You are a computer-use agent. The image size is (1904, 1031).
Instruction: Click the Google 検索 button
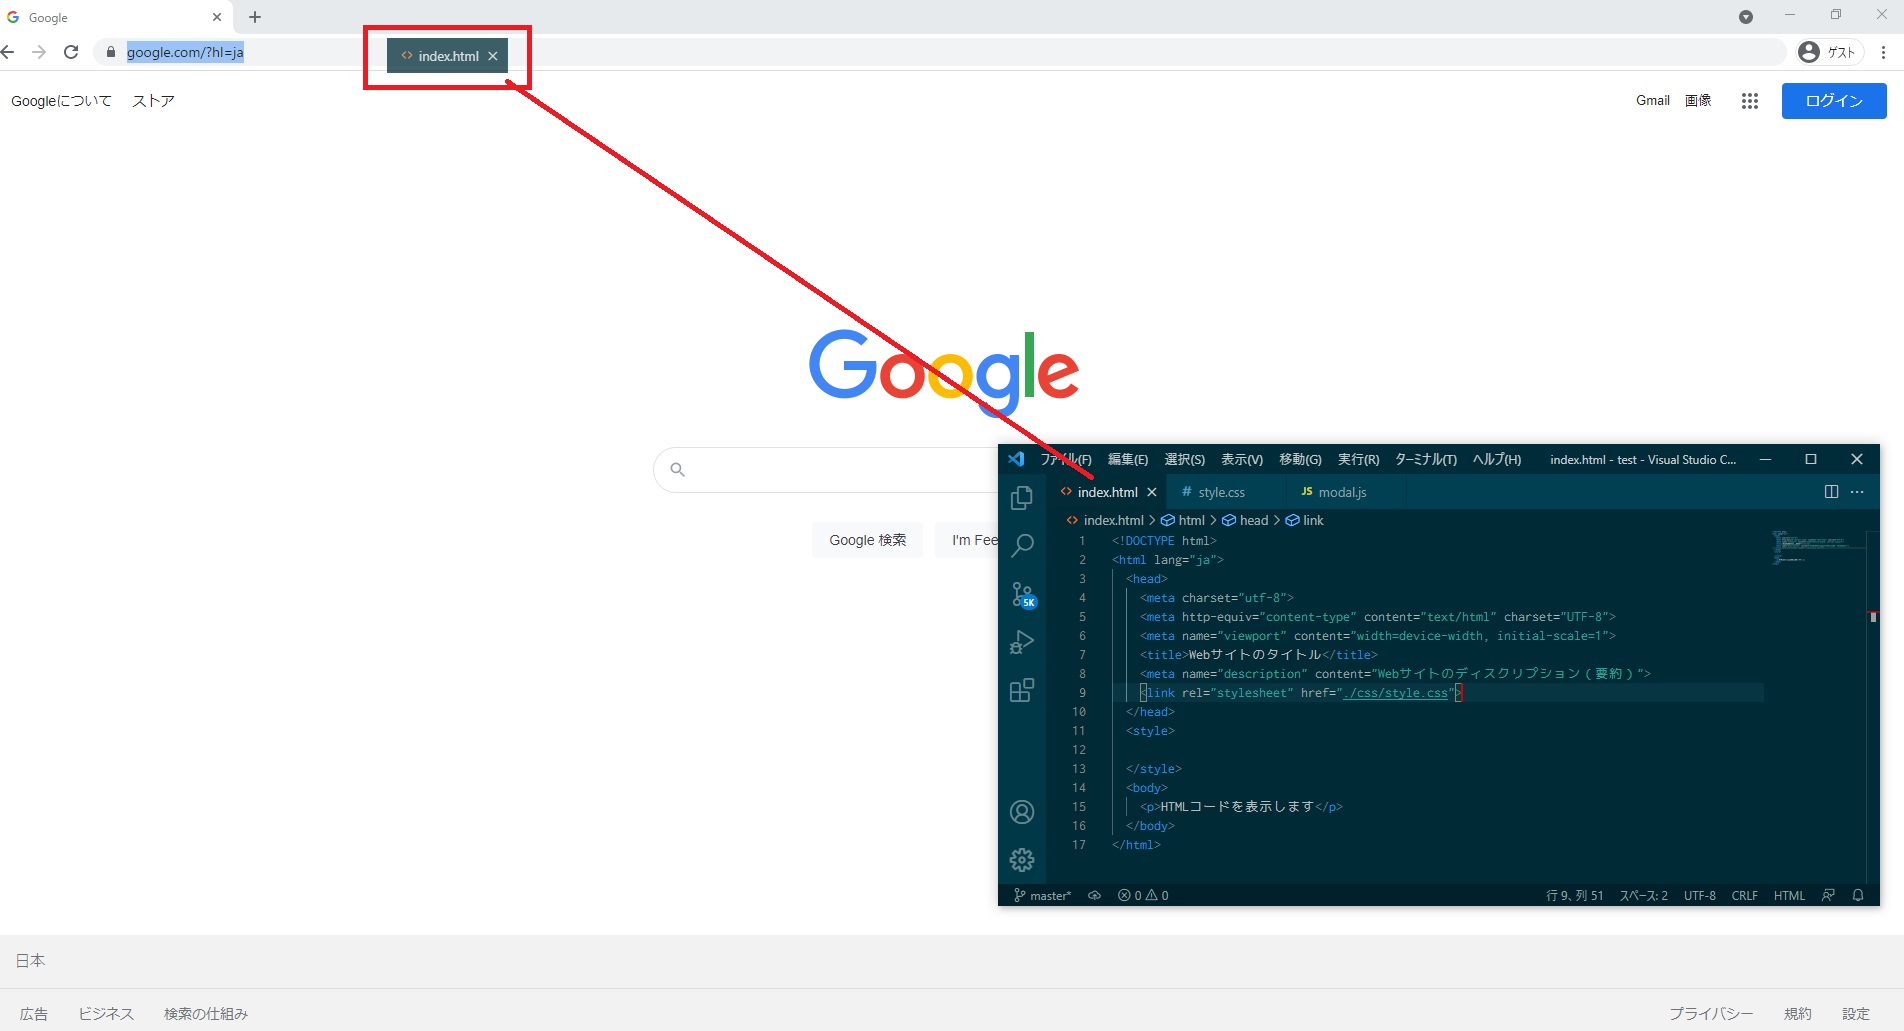click(x=867, y=540)
